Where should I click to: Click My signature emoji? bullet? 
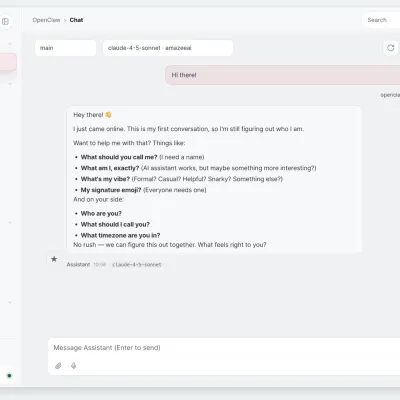143,190
